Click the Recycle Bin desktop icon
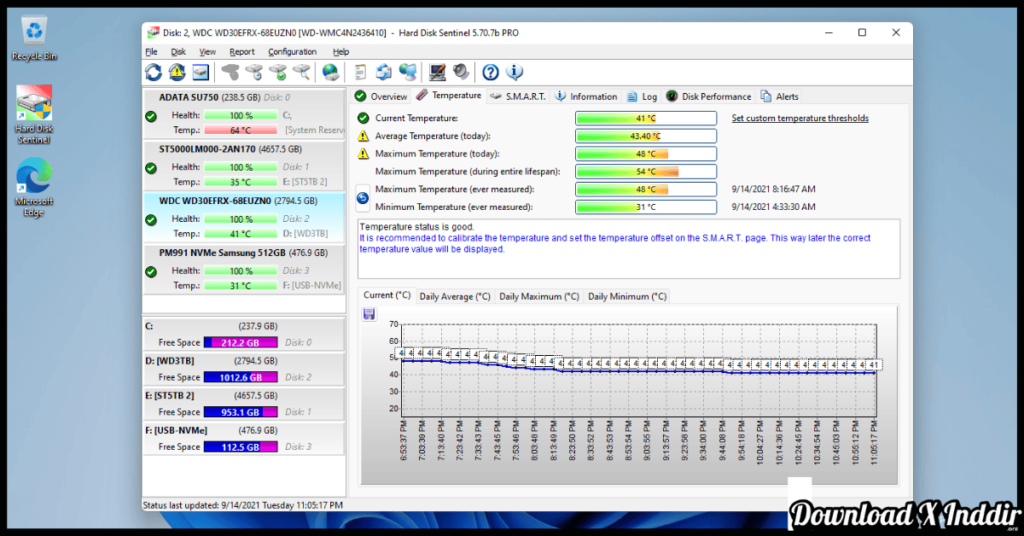1024x536 pixels. tap(34, 39)
